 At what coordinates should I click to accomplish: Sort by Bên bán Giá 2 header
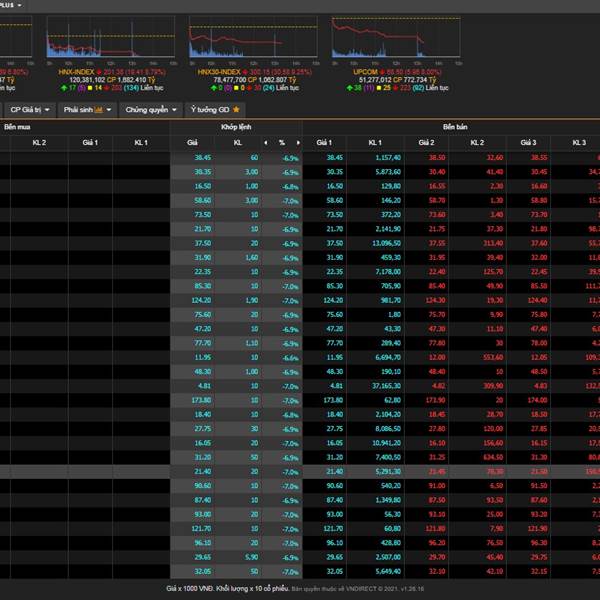pyautogui.click(x=426, y=143)
